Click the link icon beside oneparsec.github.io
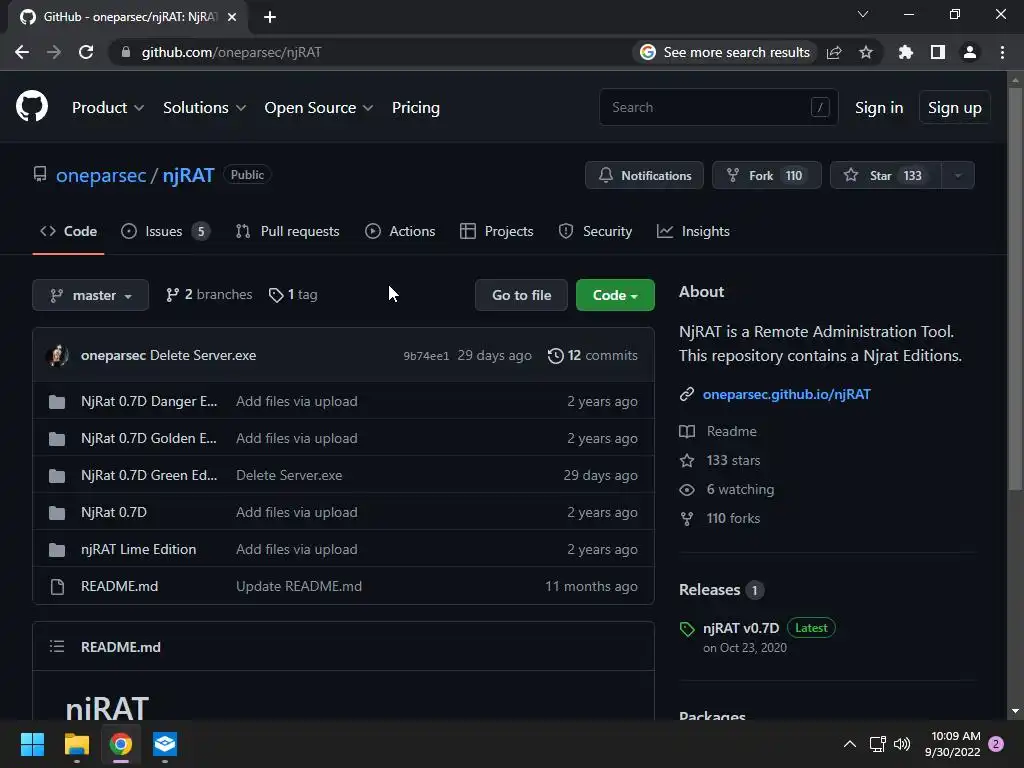1024x768 pixels. pyautogui.click(x=686, y=394)
